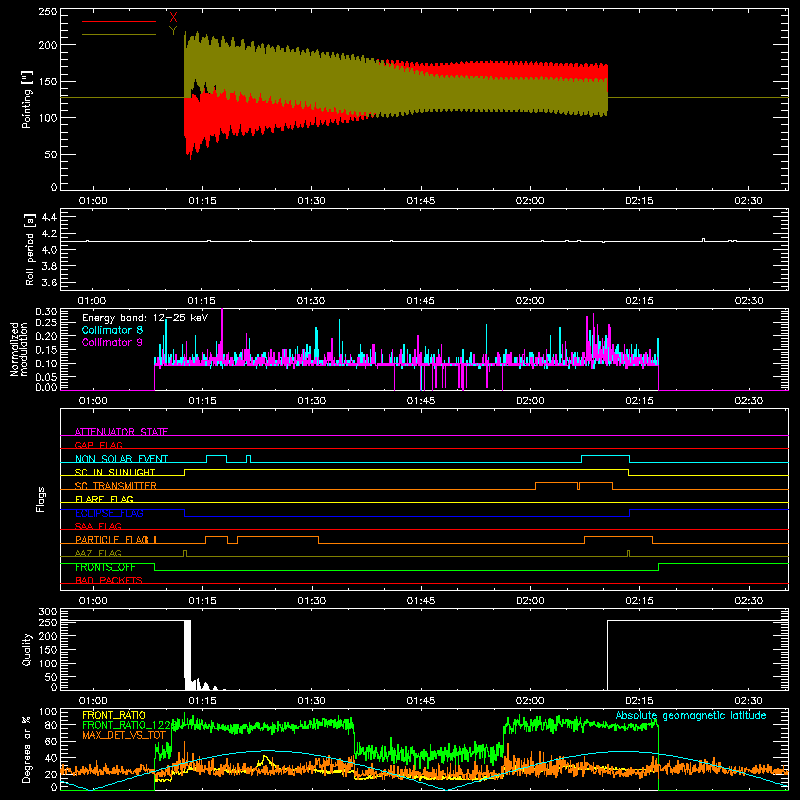Select the Energy band: 12-25 keV label
Image resolution: width=800 pixels, height=800 pixels.
[145, 318]
